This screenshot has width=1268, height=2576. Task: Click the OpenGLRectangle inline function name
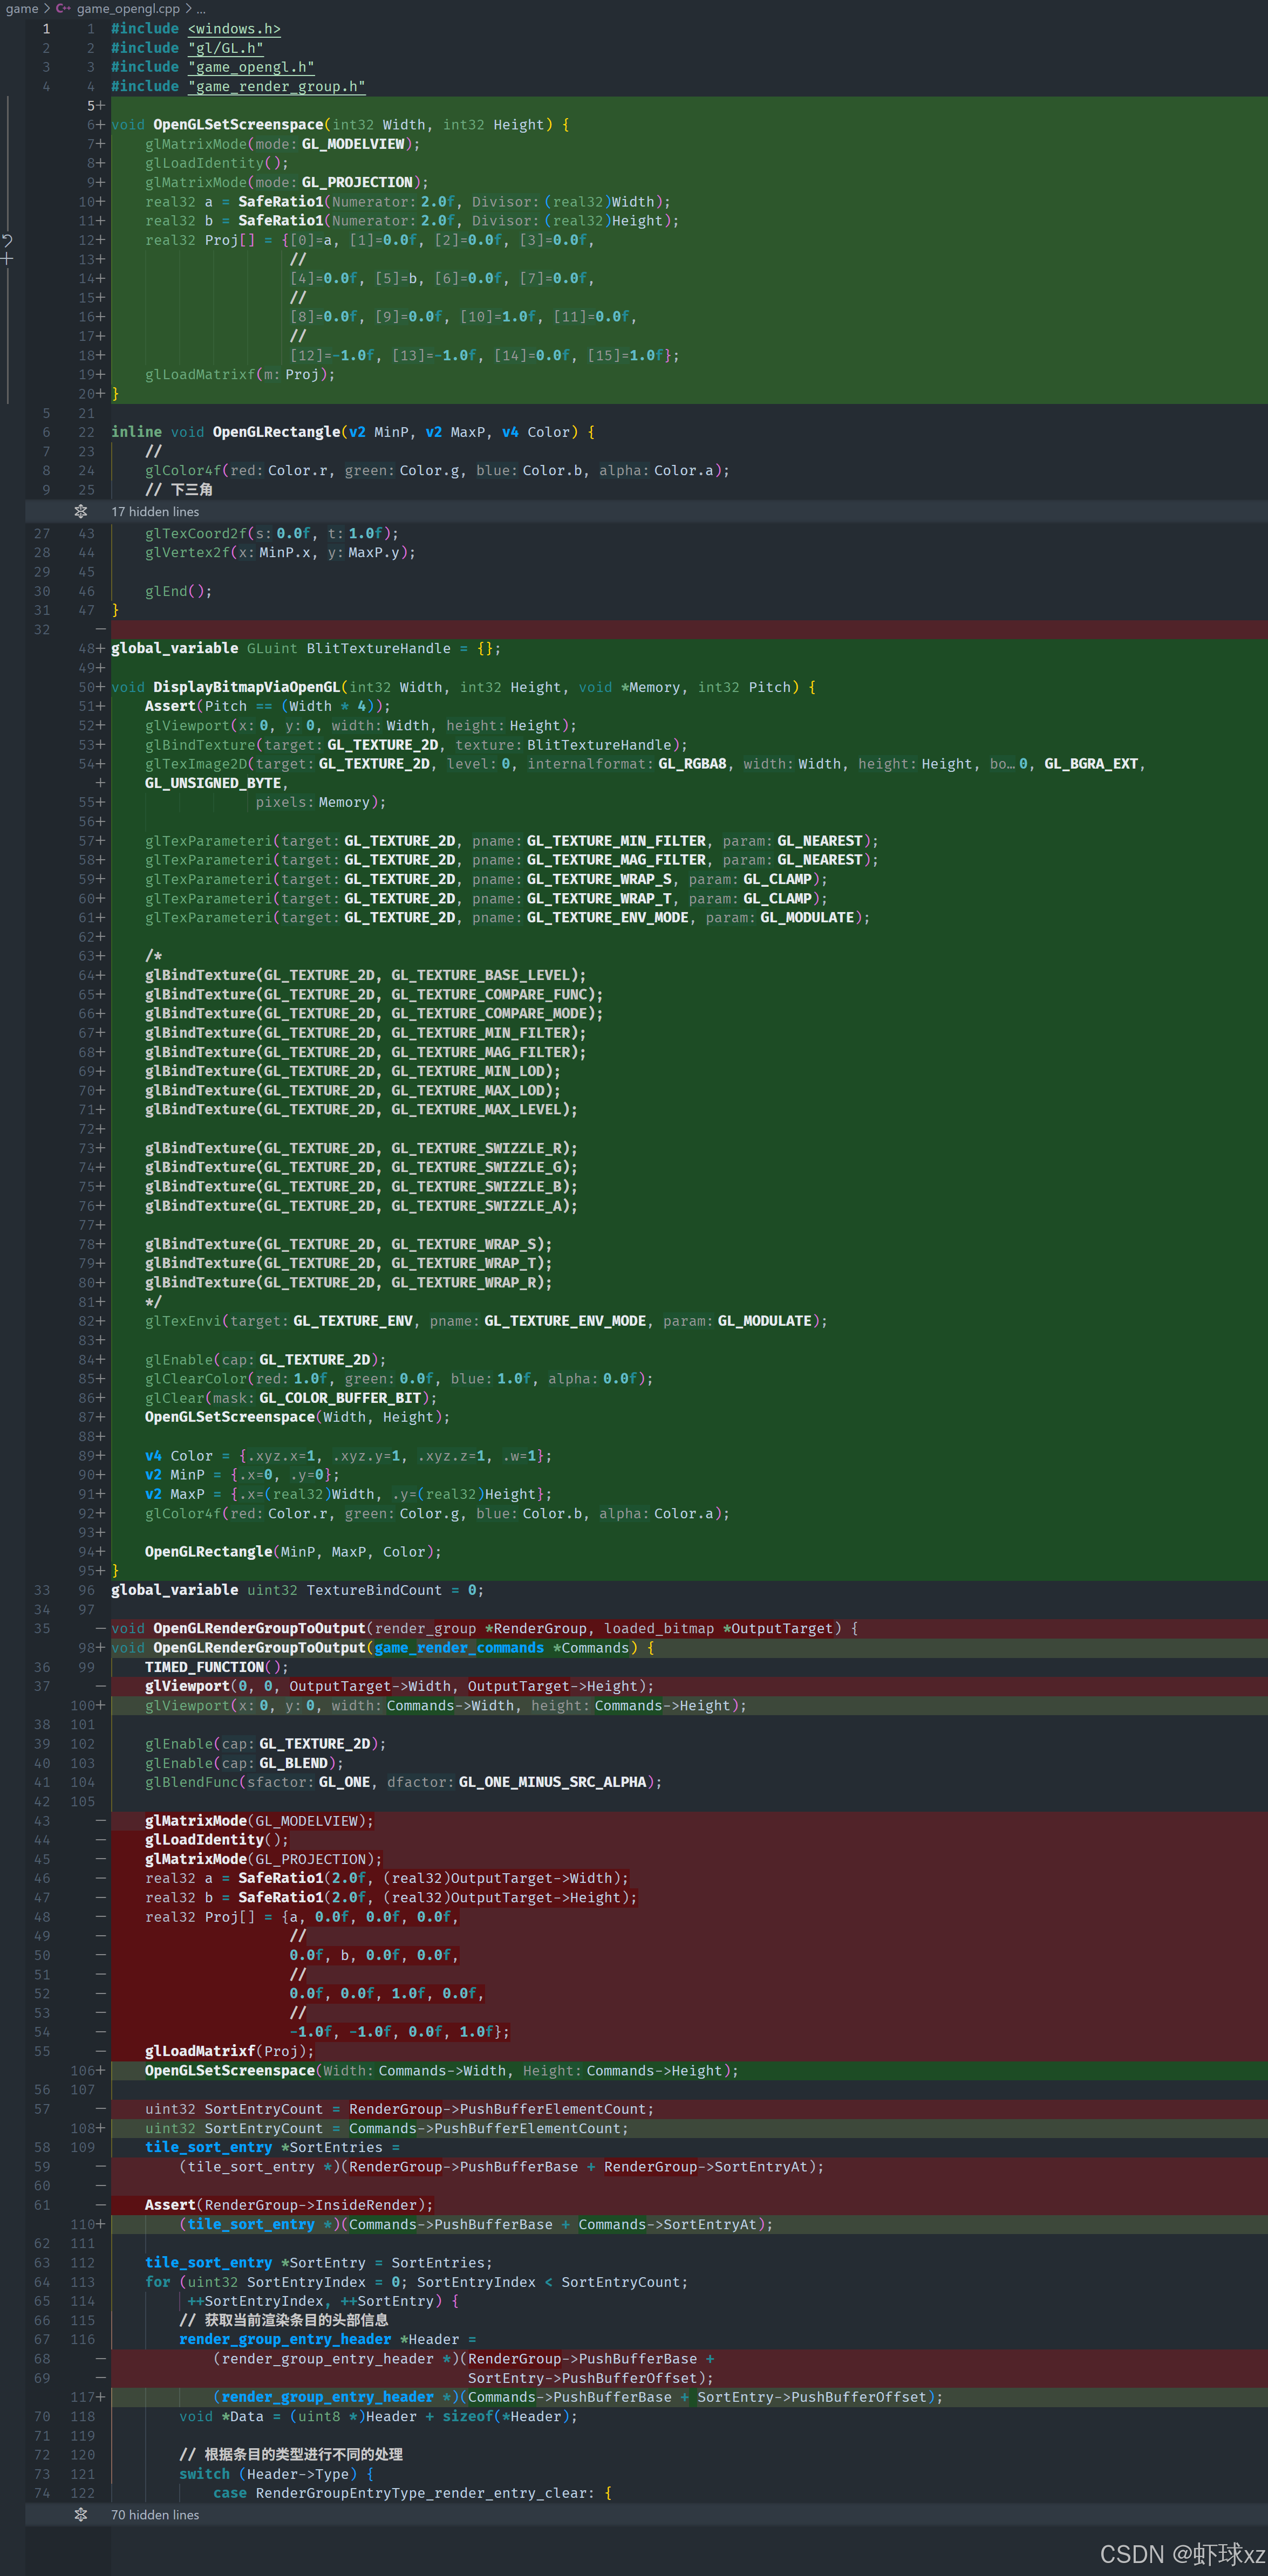click(276, 432)
